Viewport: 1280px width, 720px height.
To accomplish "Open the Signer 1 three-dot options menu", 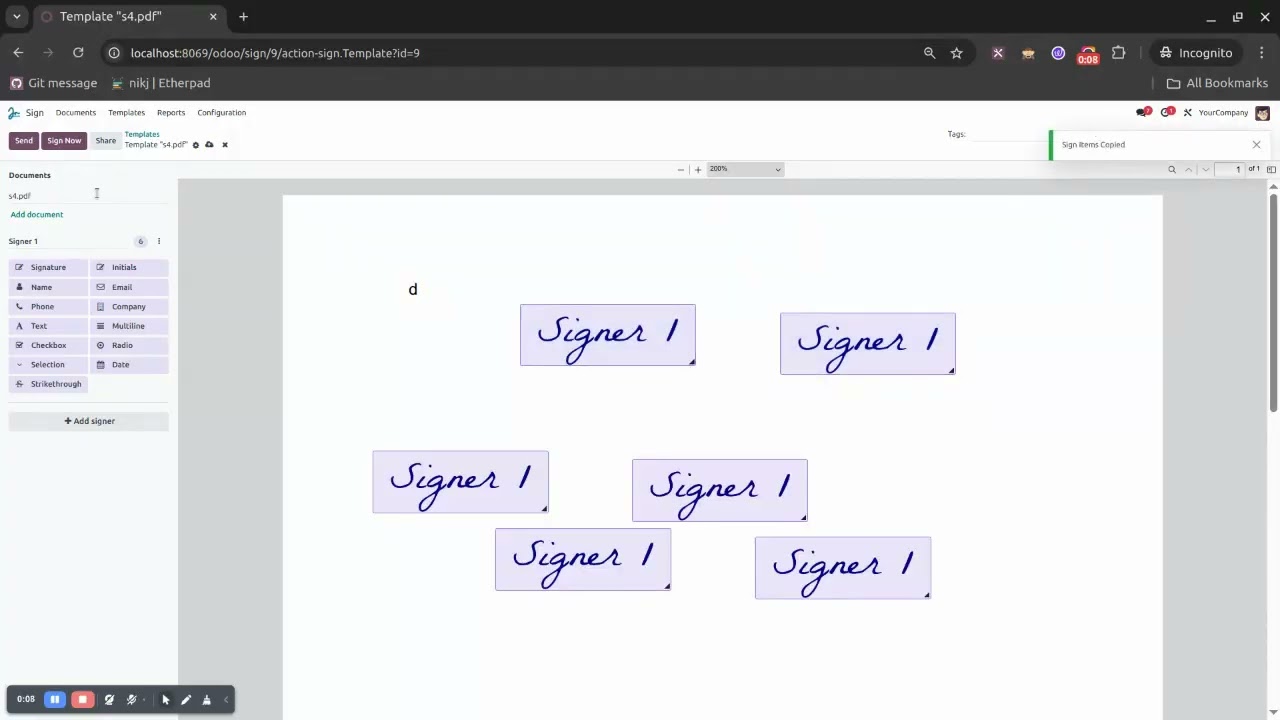I will (158, 241).
